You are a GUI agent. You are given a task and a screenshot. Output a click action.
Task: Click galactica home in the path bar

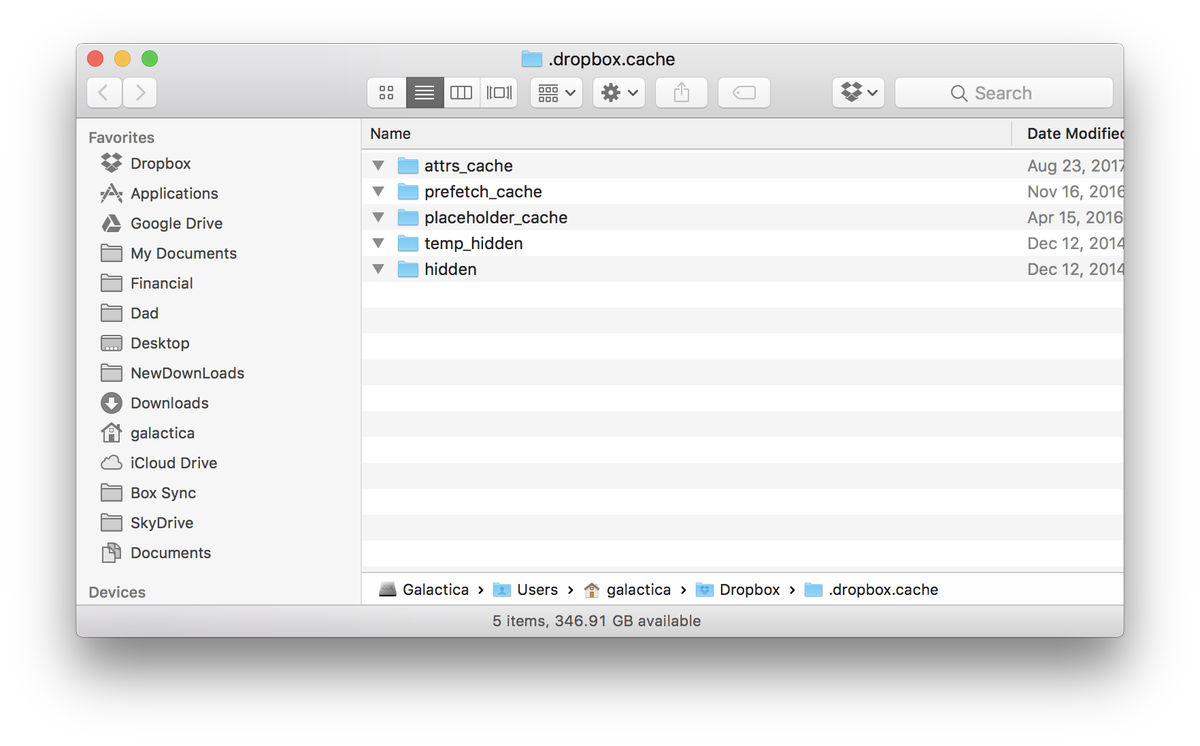[x=627, y=590]
